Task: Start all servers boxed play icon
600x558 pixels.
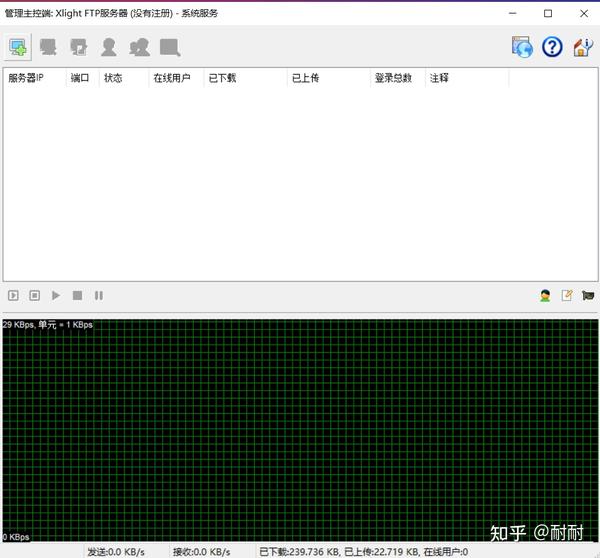Action: (13, 295)
